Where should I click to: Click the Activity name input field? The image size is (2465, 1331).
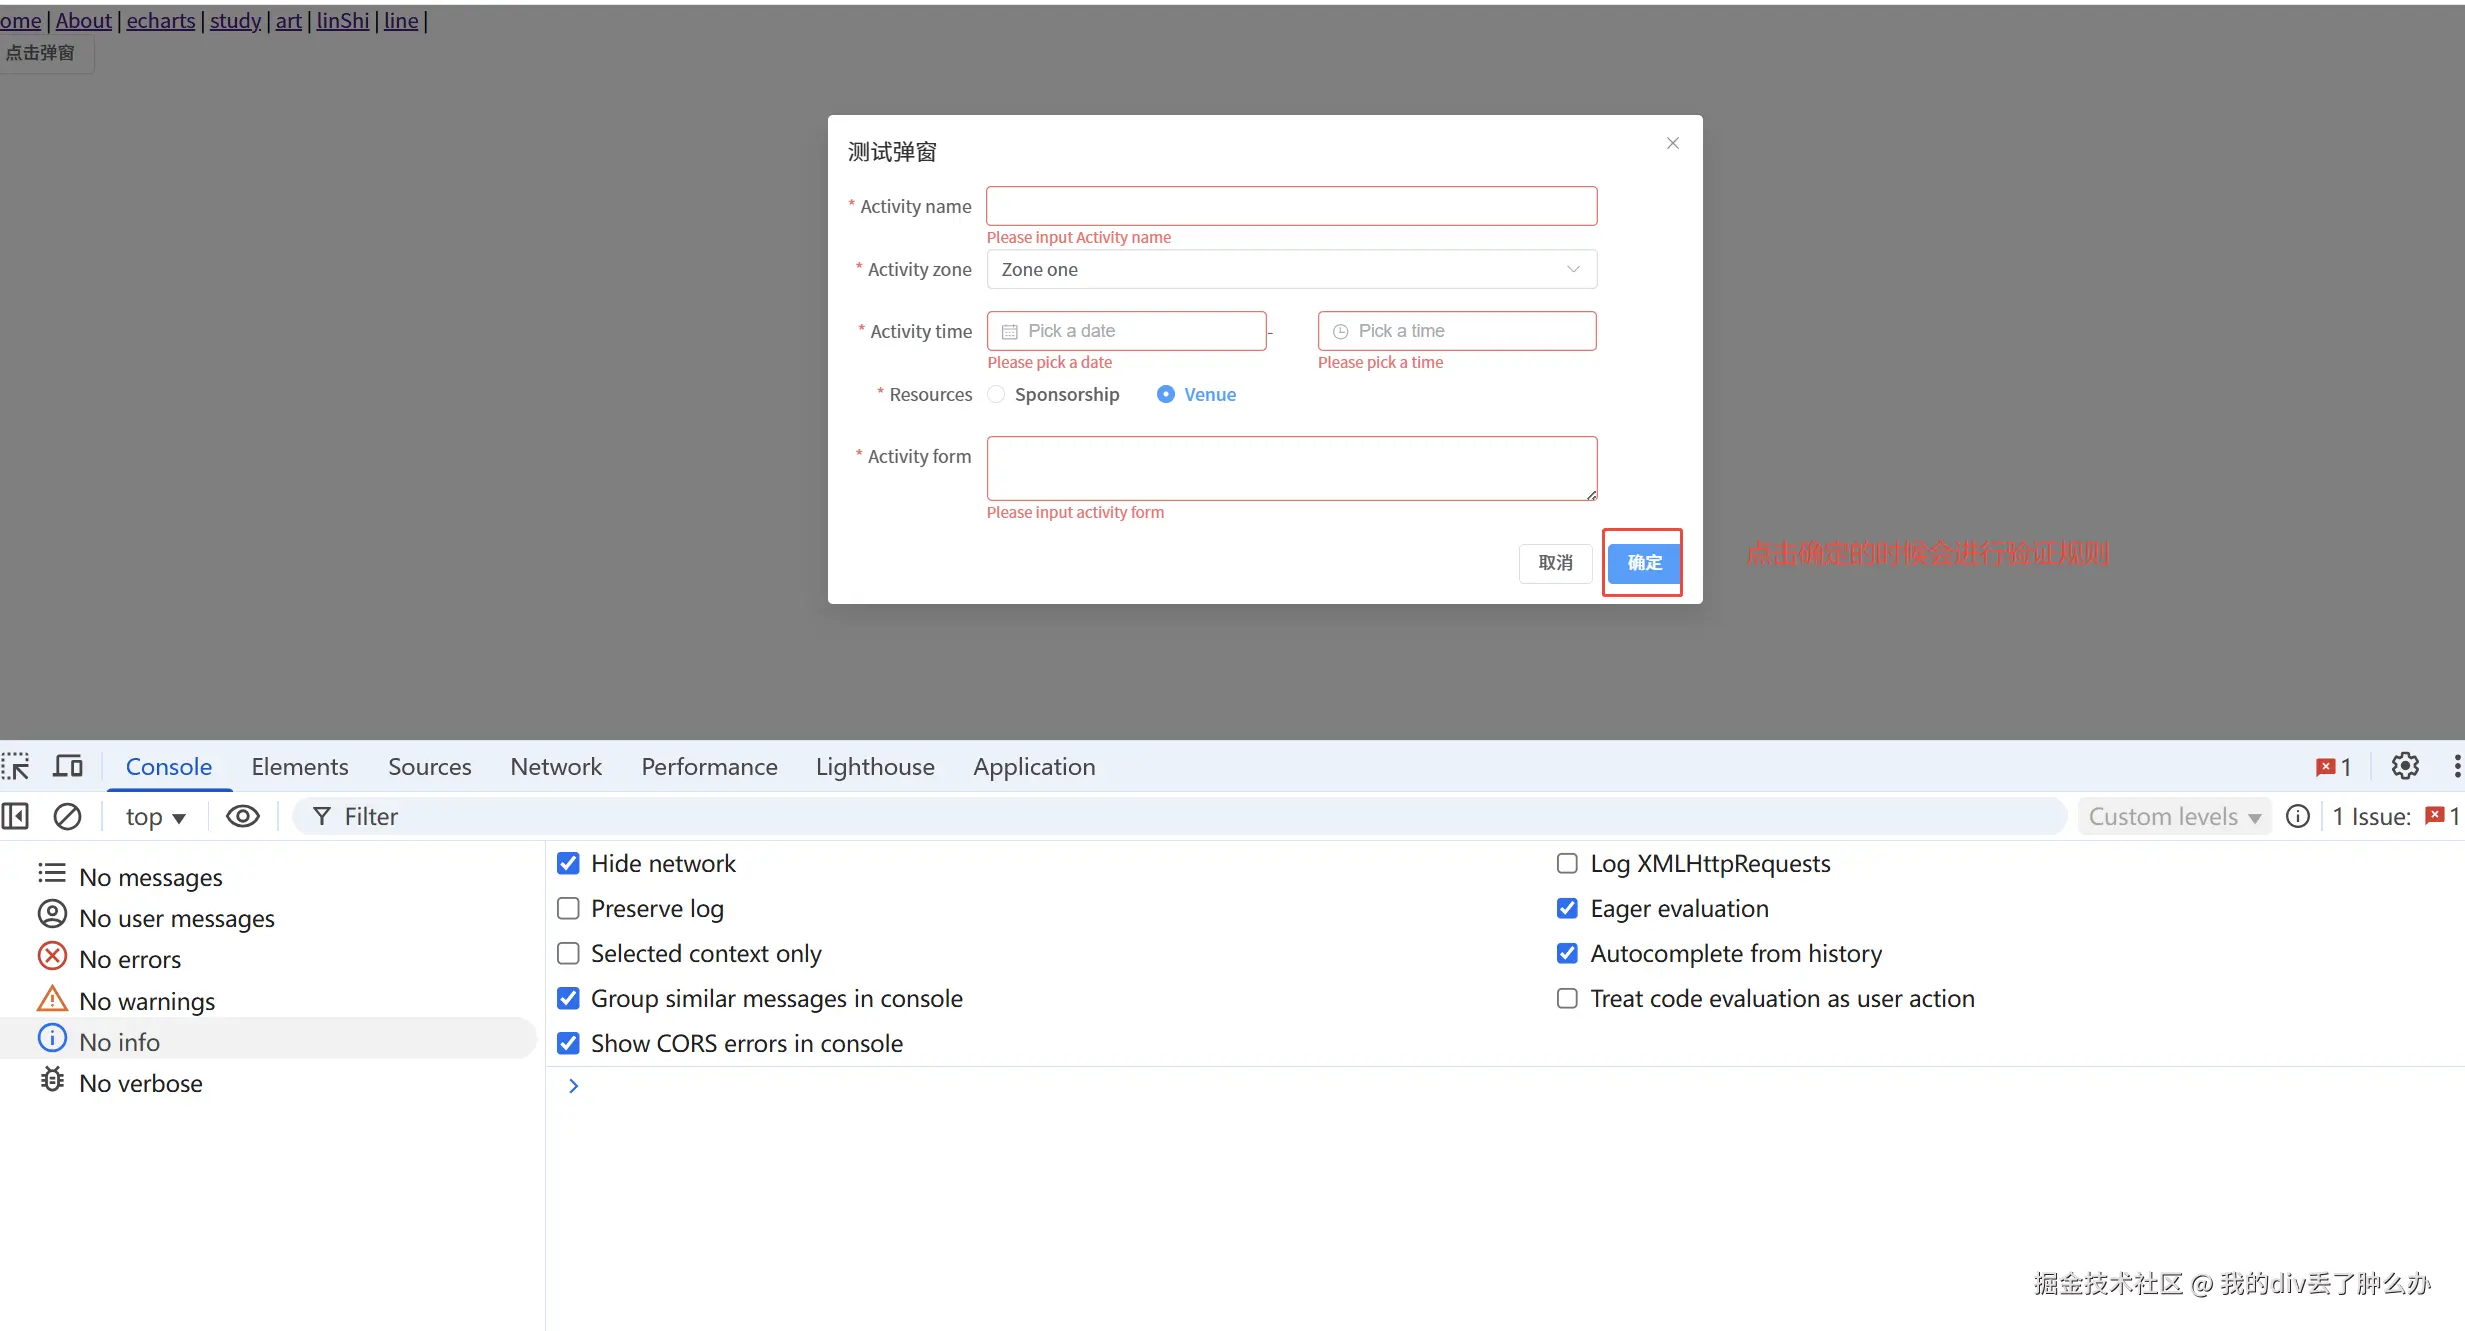point(1291,207)
